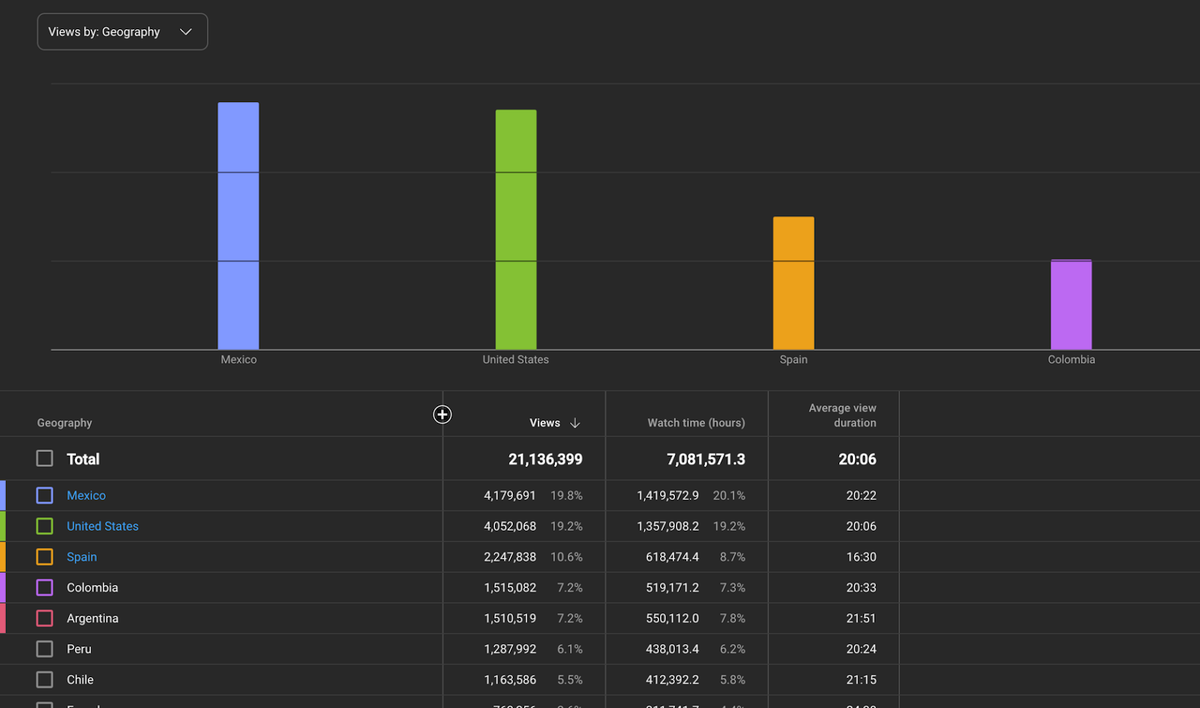Click the Peru row label

tap(79, 649)
